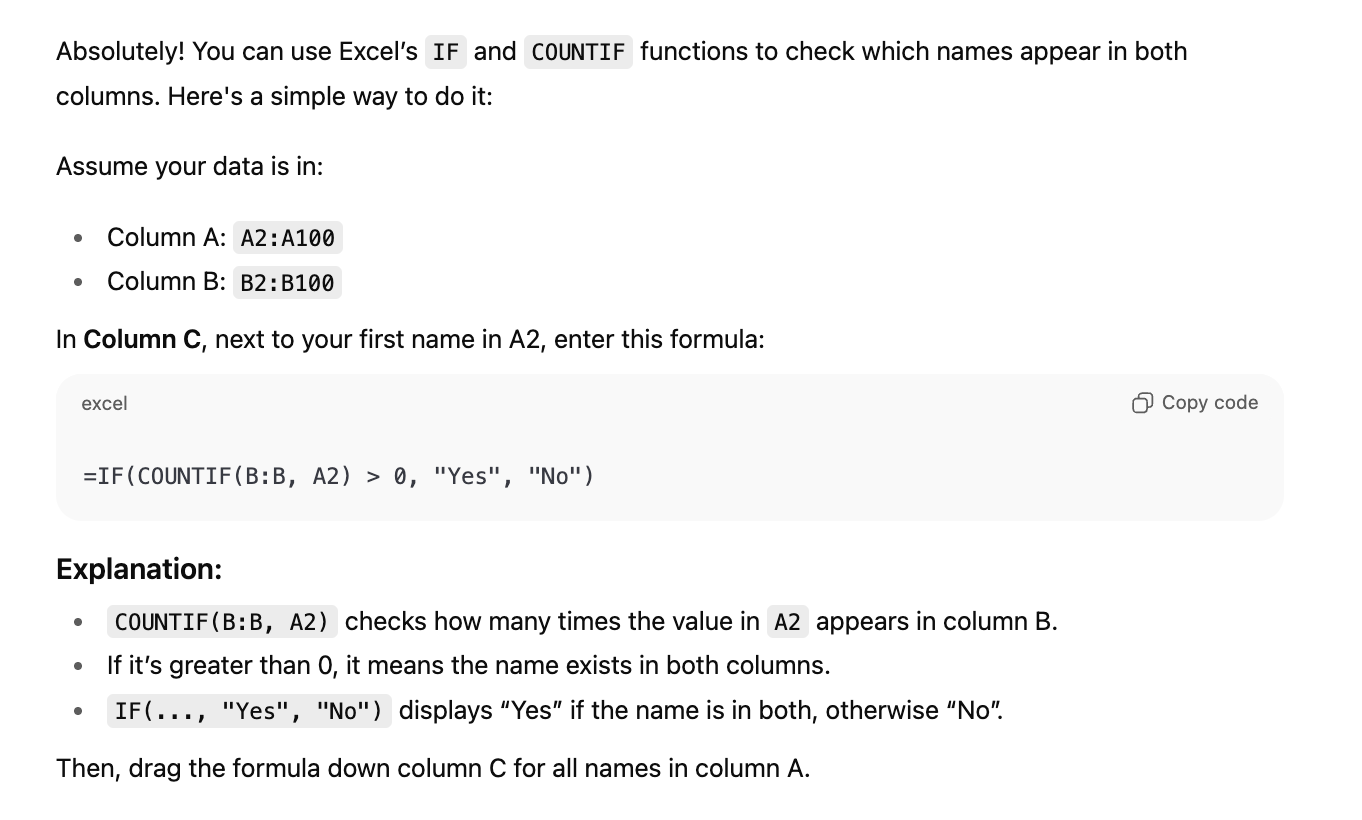Click the bold Column C text
The width and height of the screenshot is (1362, 820).
(x=143, y=340)
